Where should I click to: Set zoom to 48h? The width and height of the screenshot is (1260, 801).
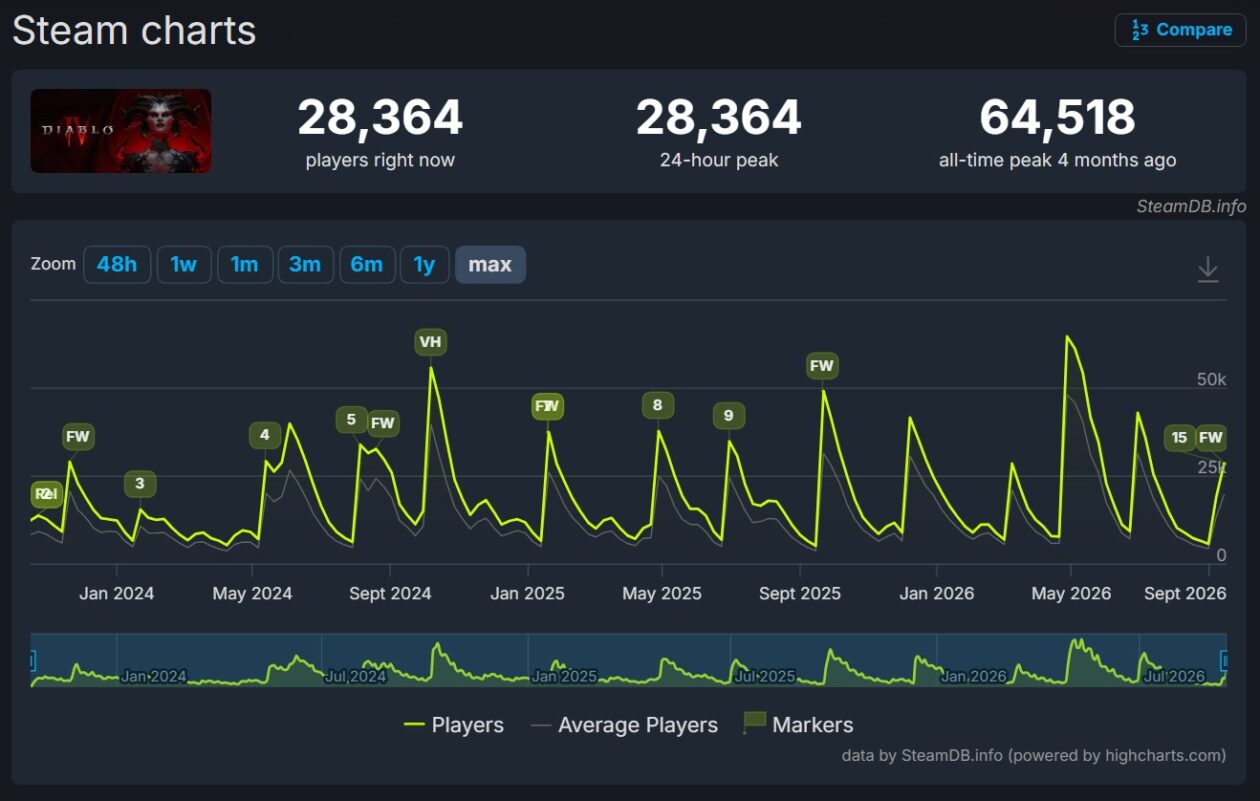pos(117,265)
